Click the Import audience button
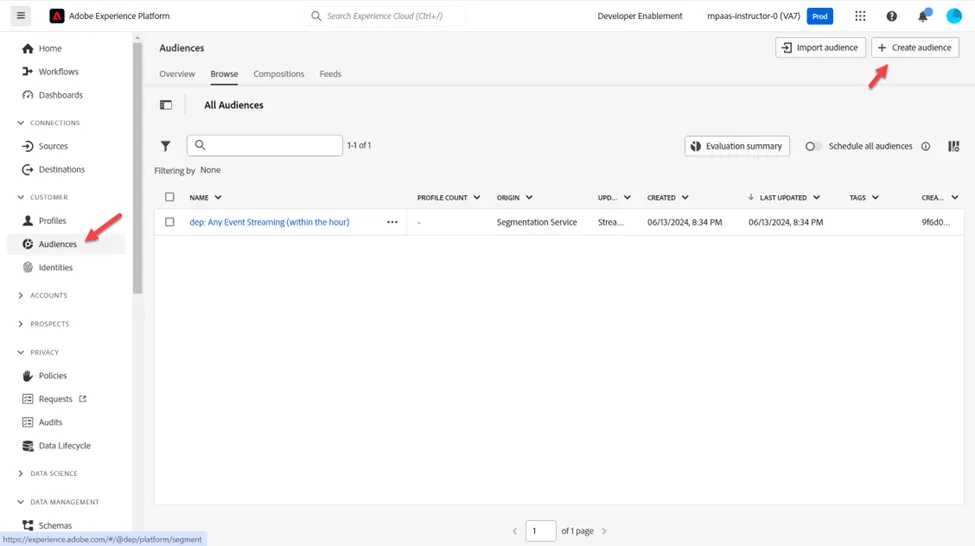975x546 pixels. tap(820, 47)
